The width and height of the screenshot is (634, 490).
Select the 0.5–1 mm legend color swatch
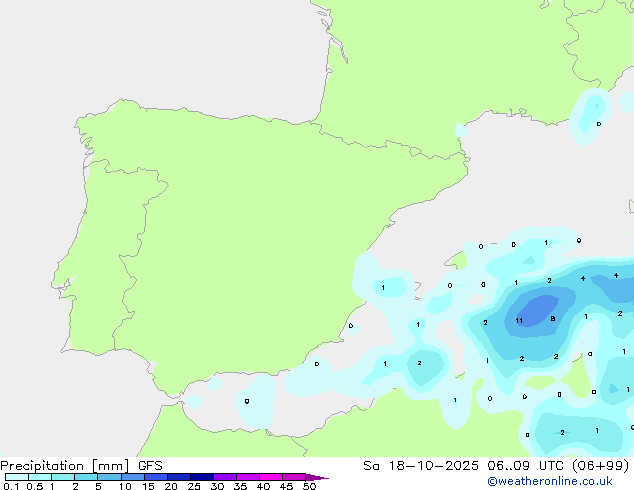40,477
